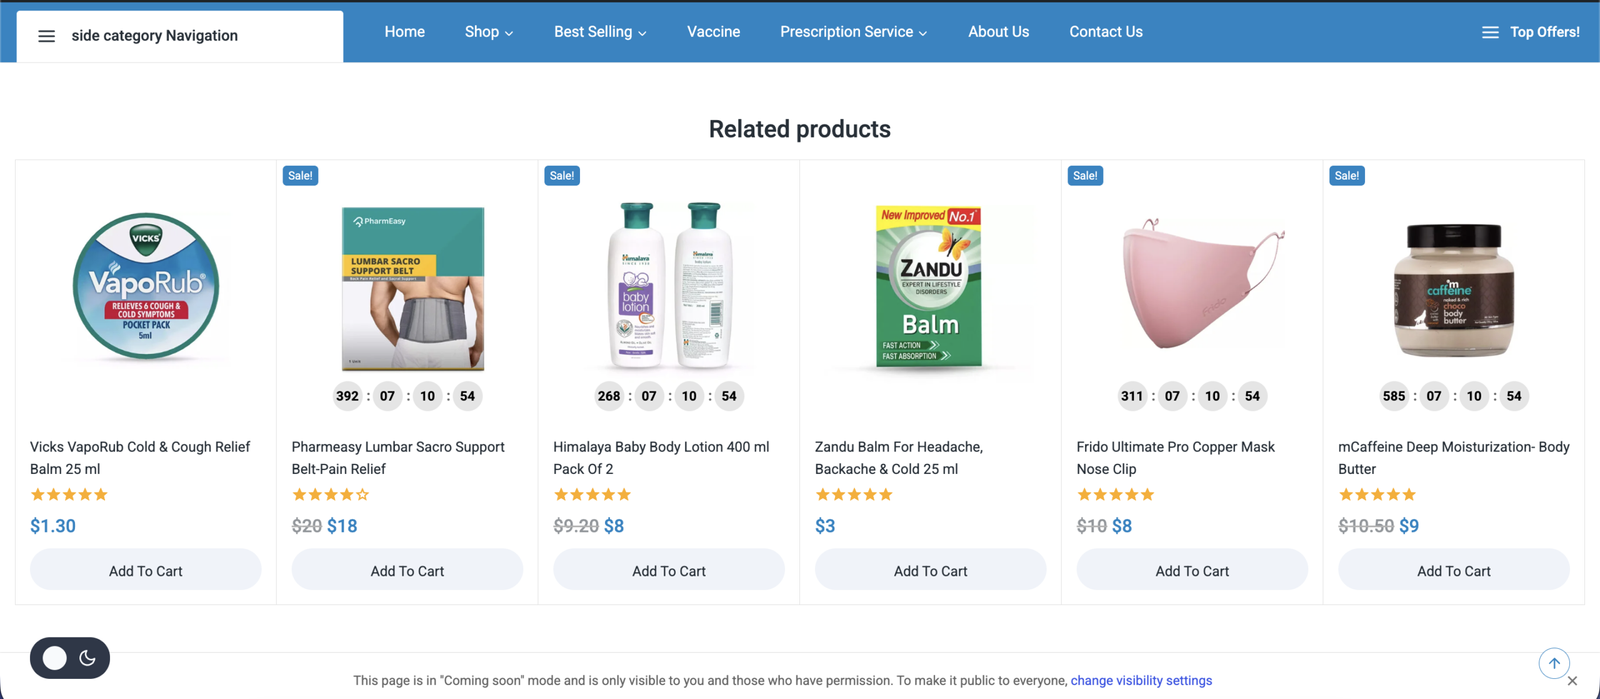The height and width of the screenshot is (699, 1600).
Task: Open the Frido Copper Mask product image
Action: pyautogui.click(x=1192, y=285)
